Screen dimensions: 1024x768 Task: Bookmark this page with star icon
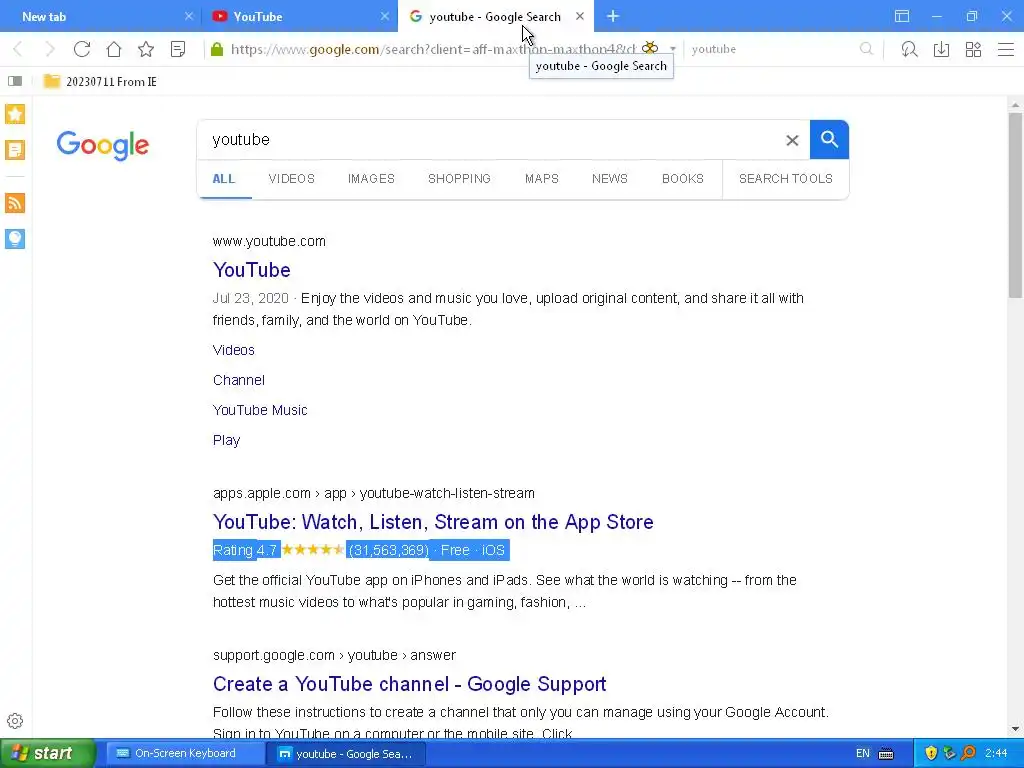pos(146,49)
